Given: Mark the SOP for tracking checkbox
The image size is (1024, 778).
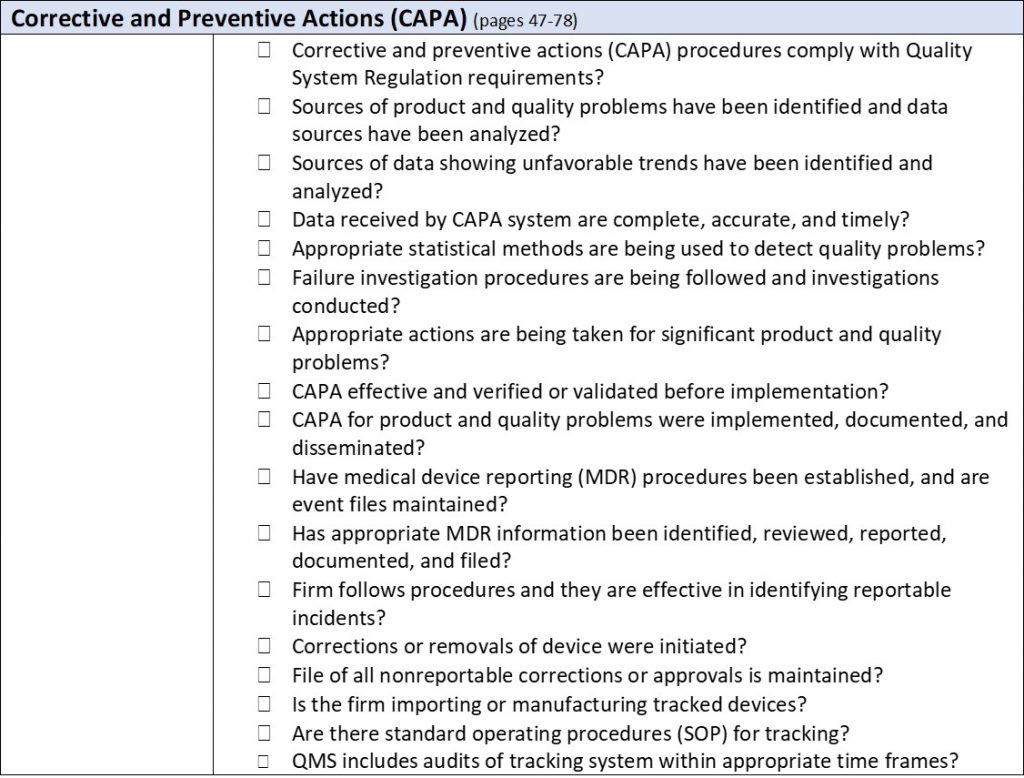Looking at the screenshot, I should coord(264,732).
